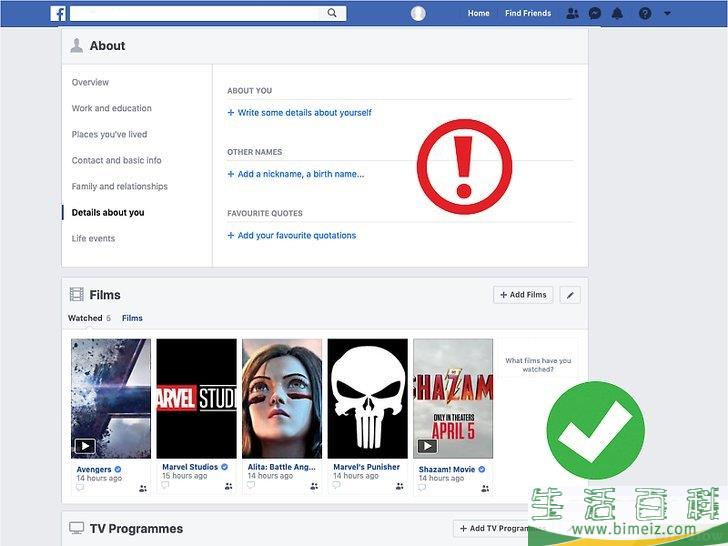The height and width of the screenshot is (546, 728).
Task: Click Marvel Studios verified badge
Action: tap(225, 467)
